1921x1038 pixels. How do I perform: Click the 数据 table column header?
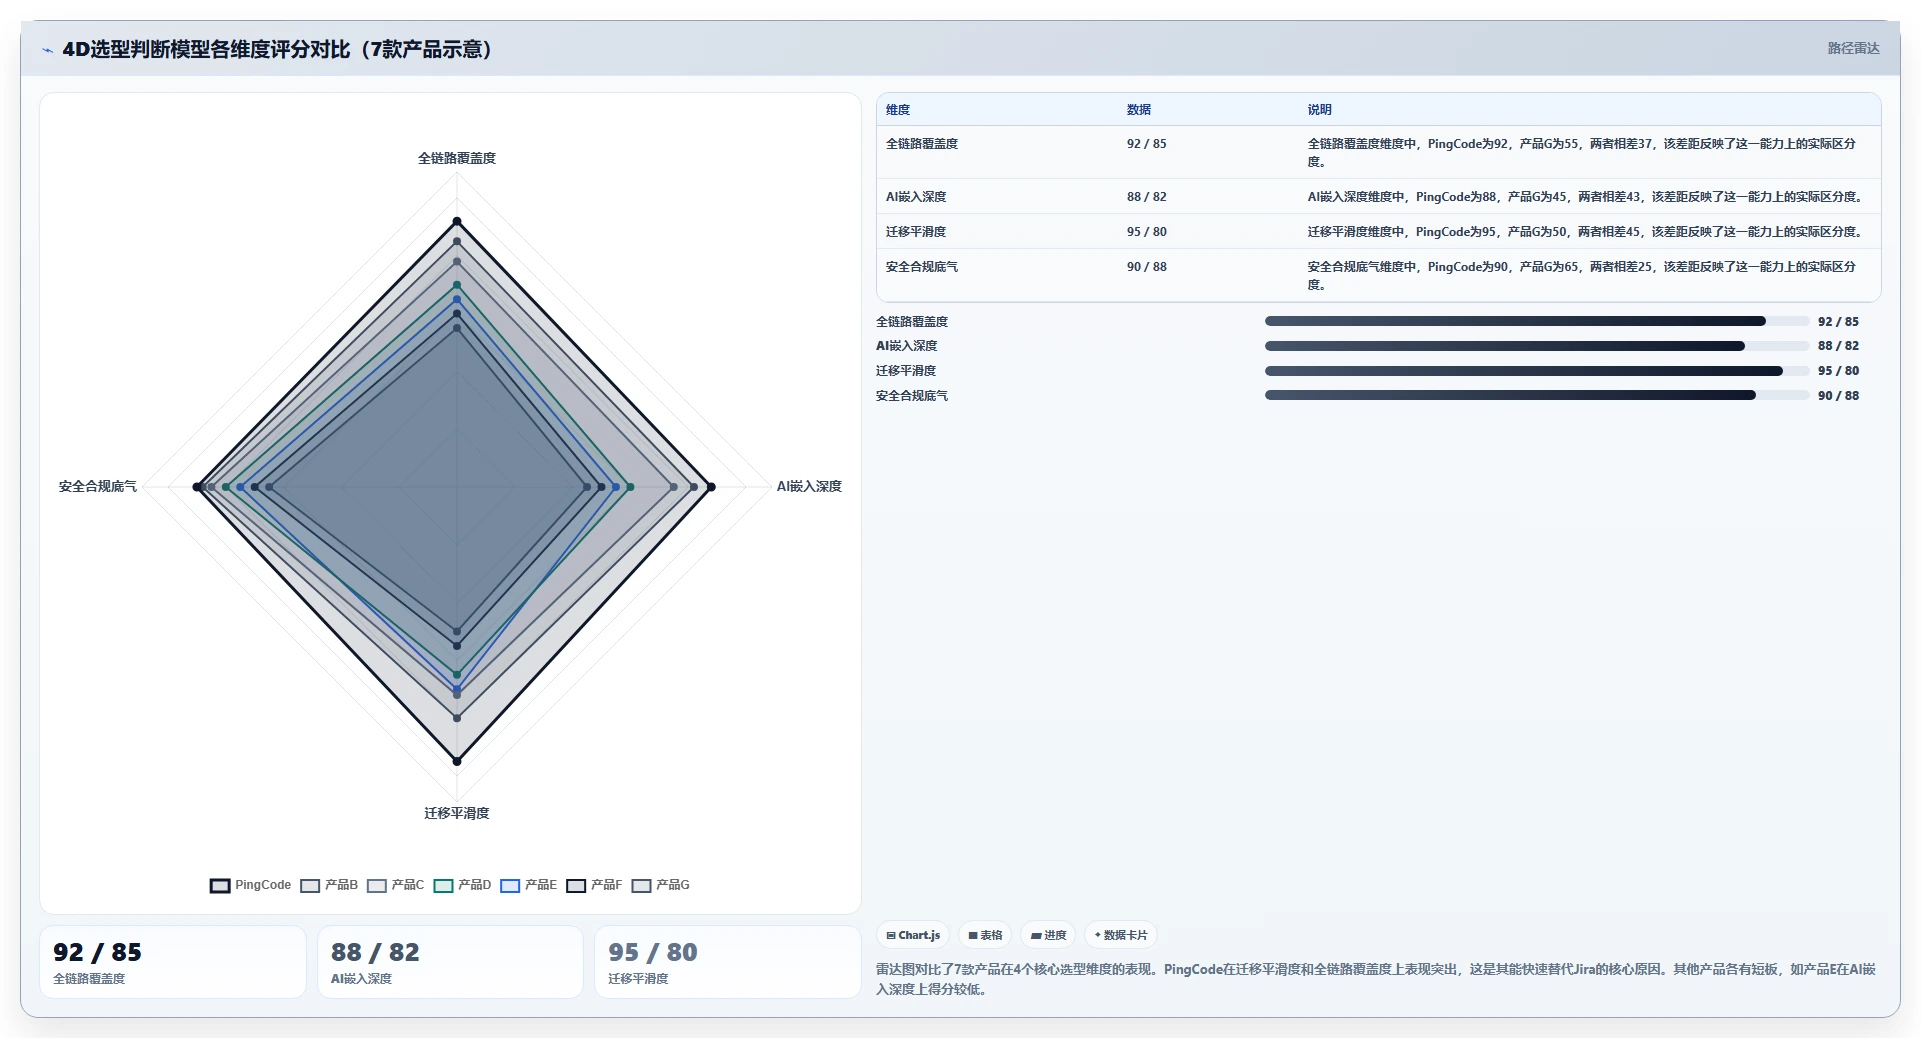(1139, 110)
